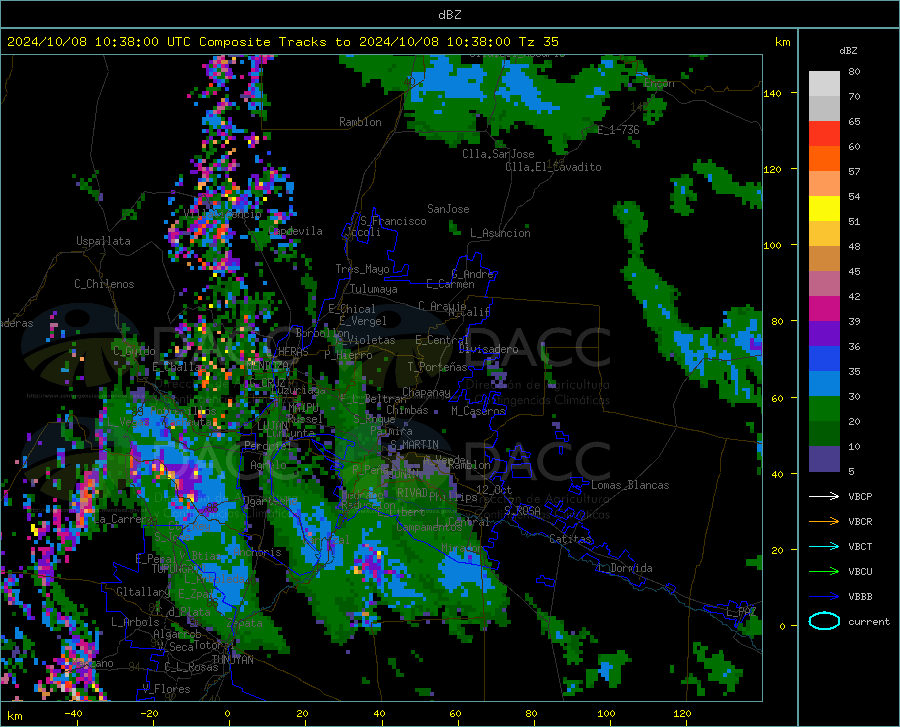This screenshot has height=727, width=900.
Task: Click the 'L_Dormida' map label
Action: click(x=625, y=568)
